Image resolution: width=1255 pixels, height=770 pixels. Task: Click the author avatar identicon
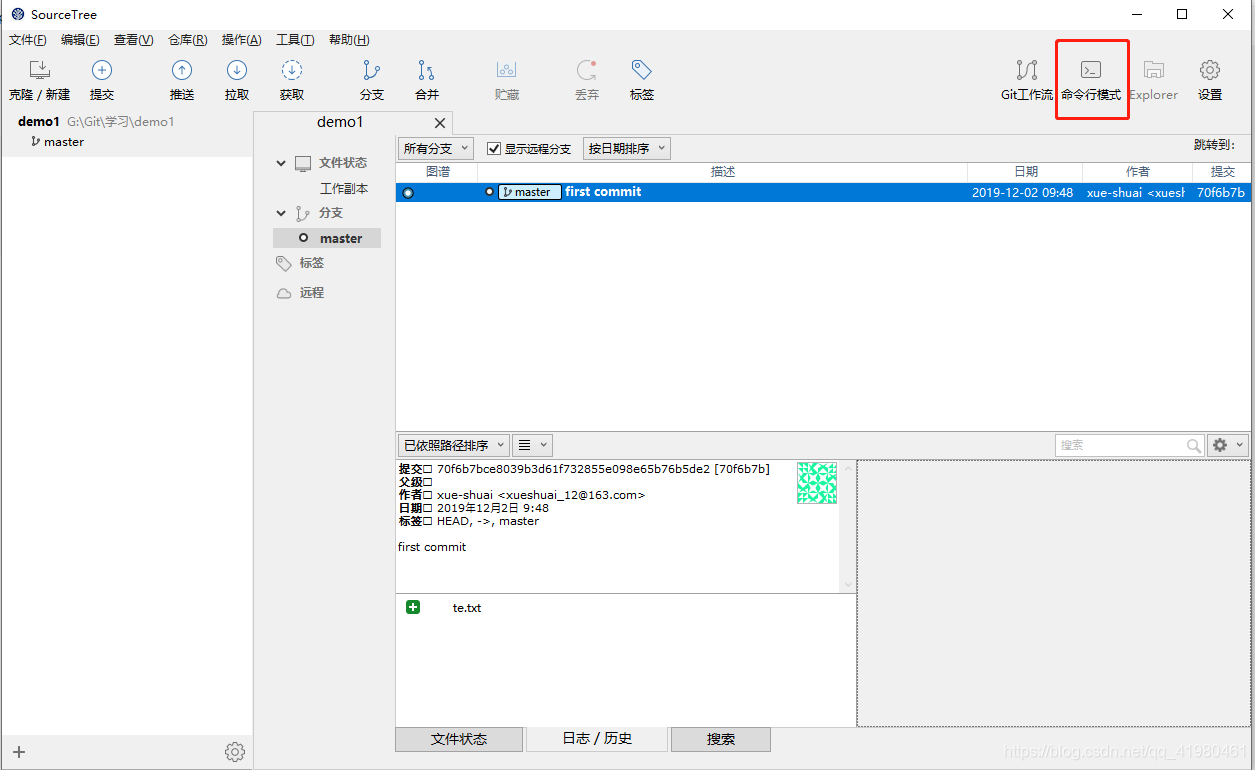(x=817, y=482)
